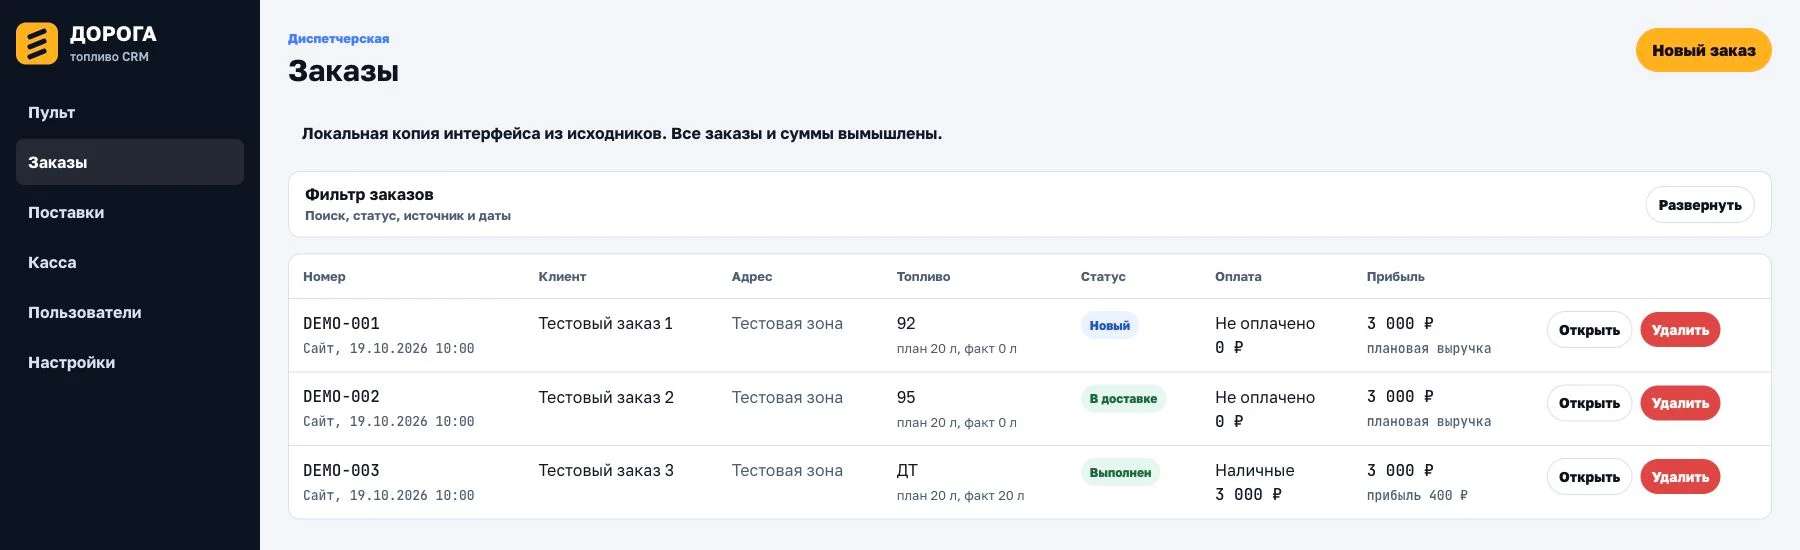
Task: Click client Тестовый заказ 1
Action: (605, 323)
